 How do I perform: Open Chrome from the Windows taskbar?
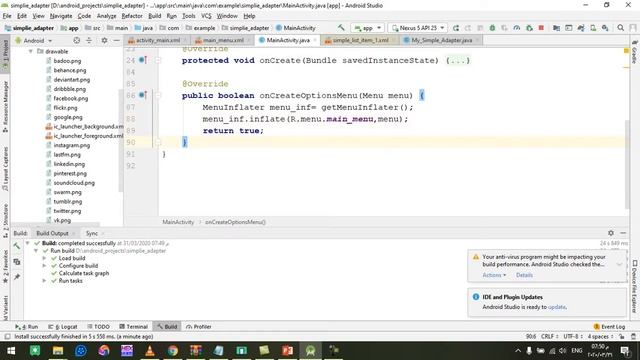(x=173, y=351)
